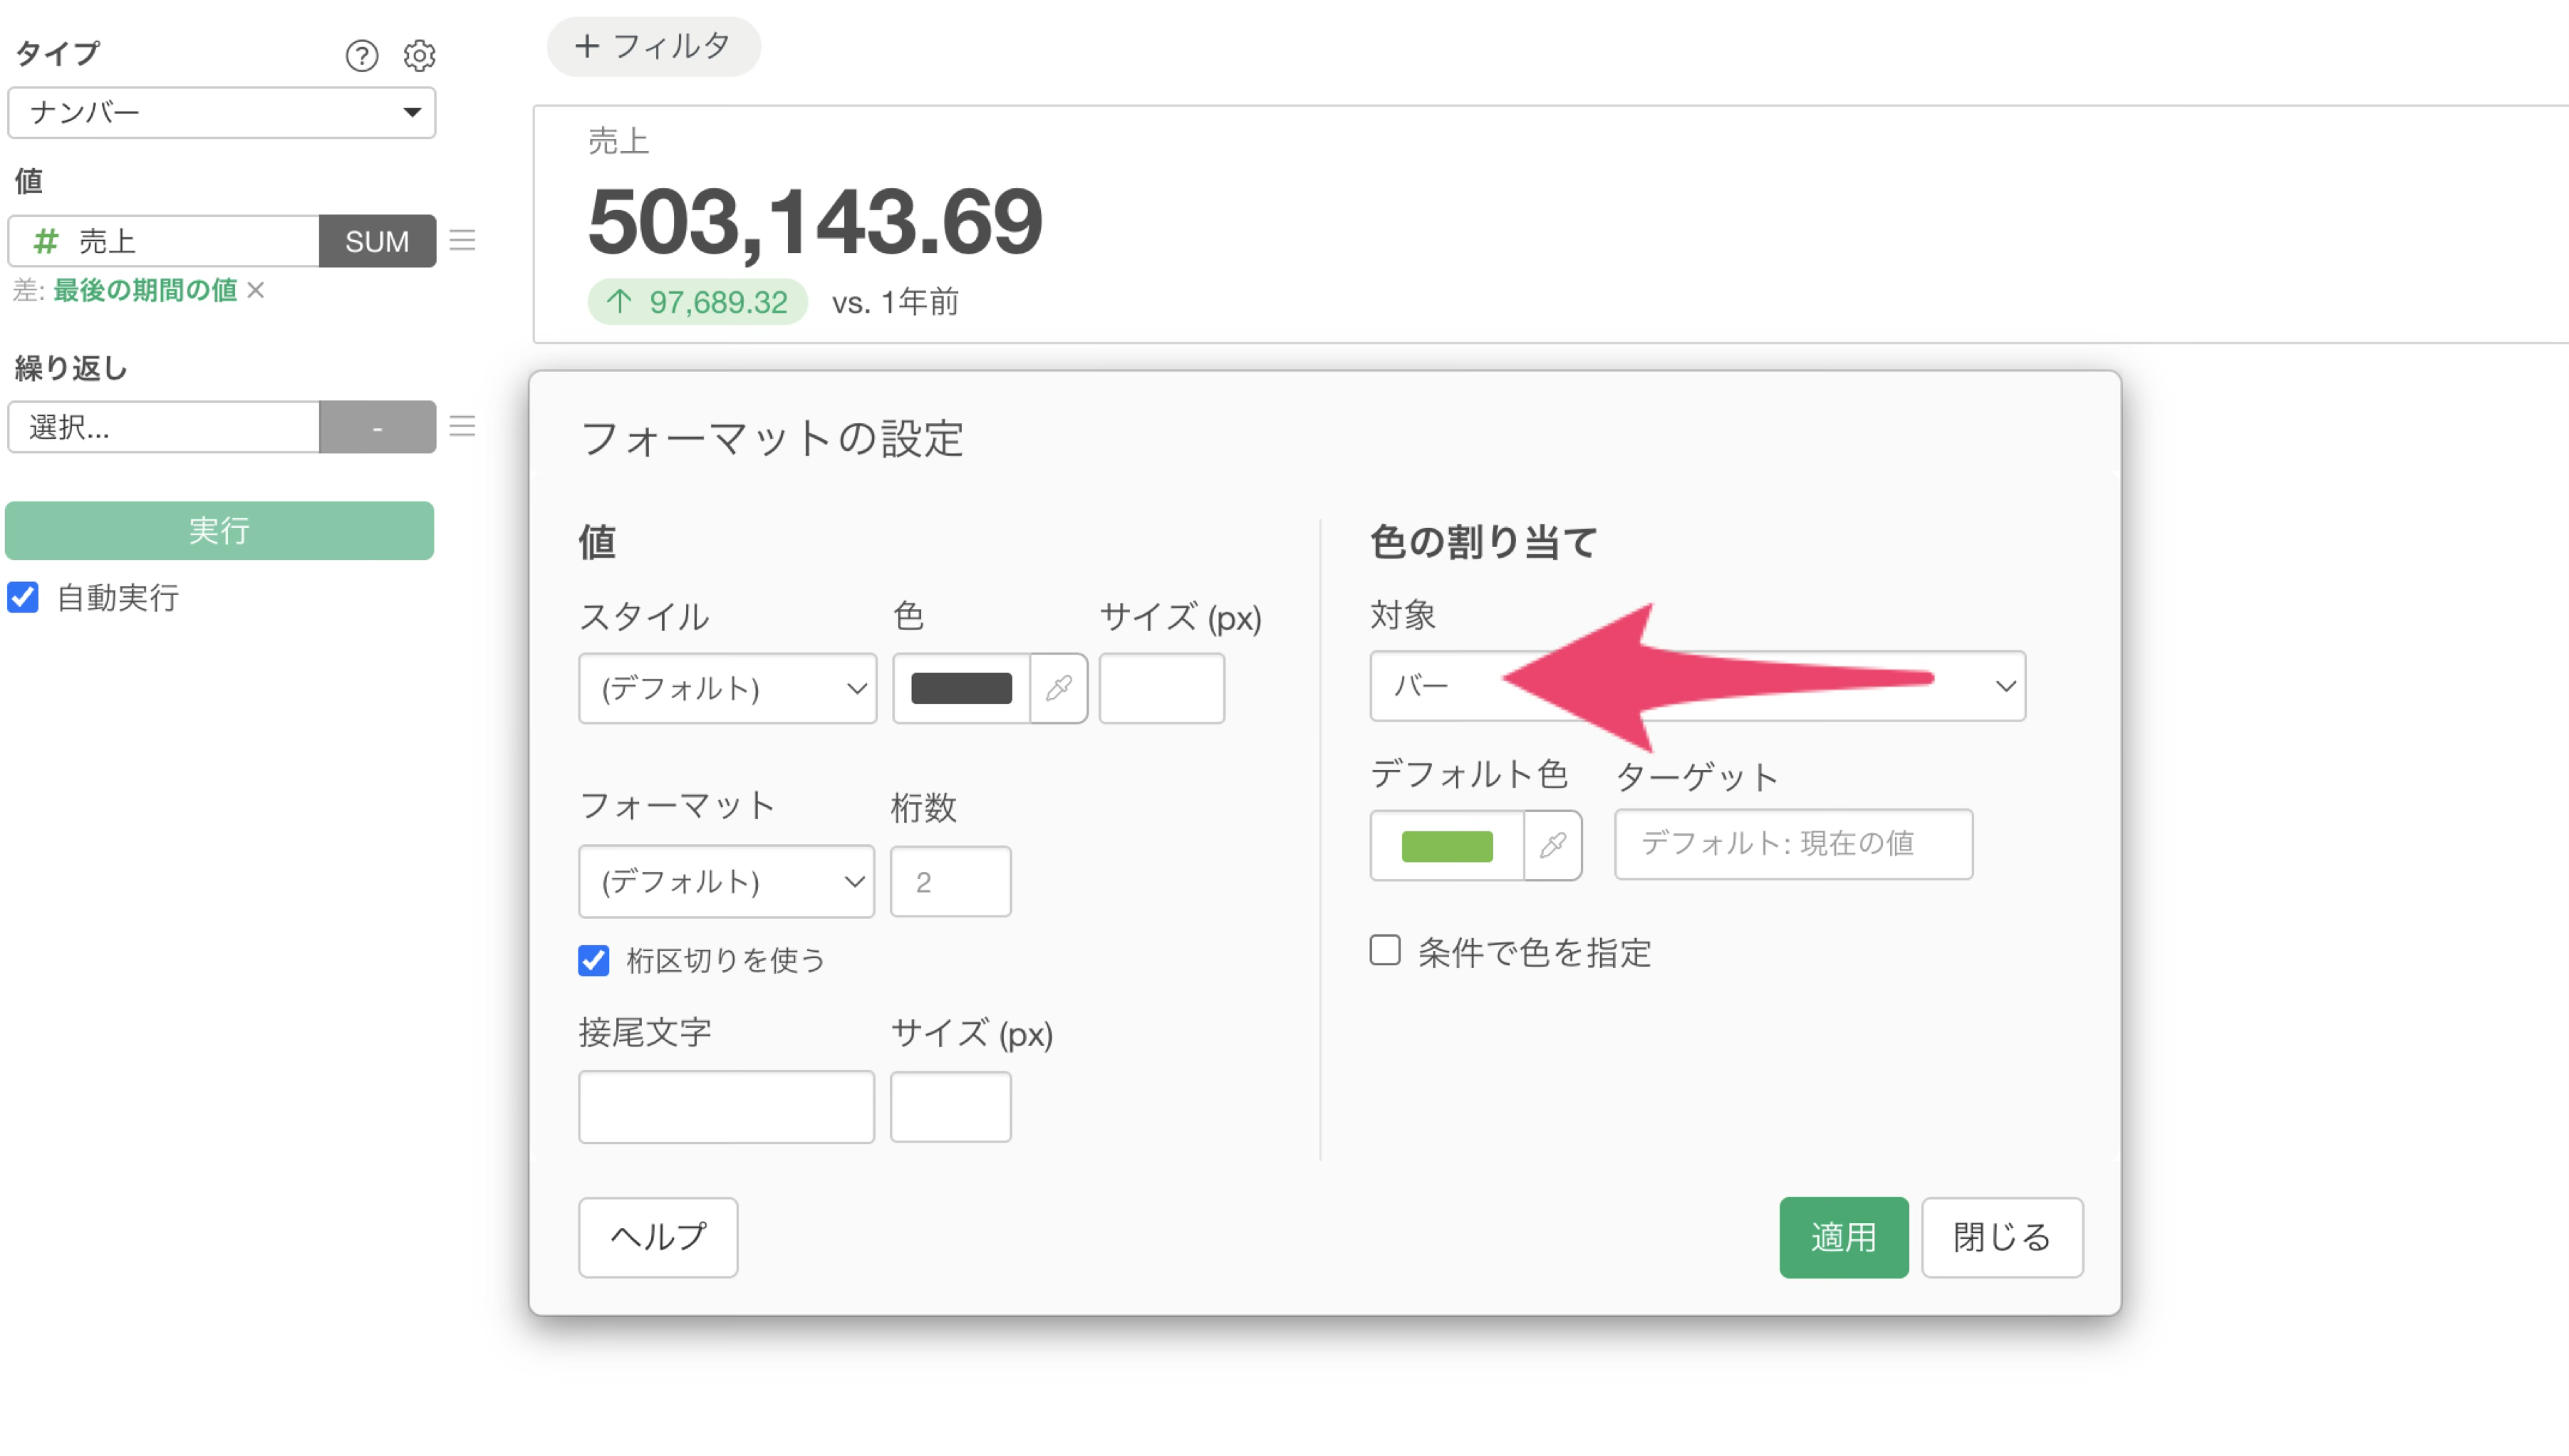Remove 最後の期間の値 with the x icon

point(256,290)
